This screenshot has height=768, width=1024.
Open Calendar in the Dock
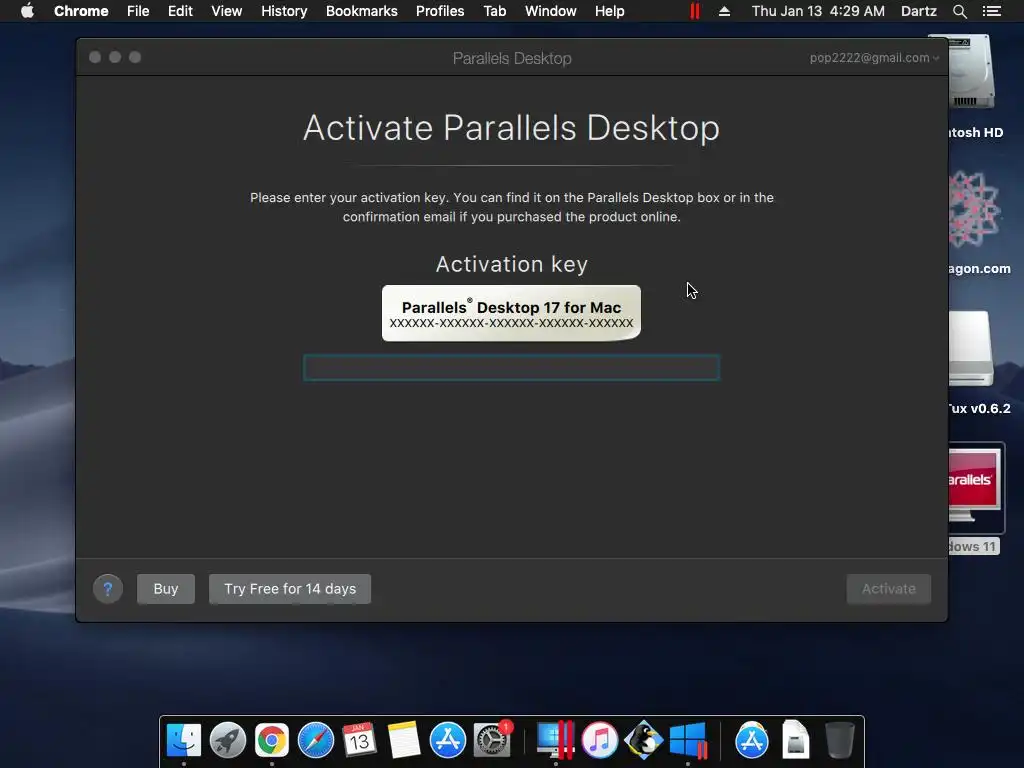pyautogui.click(x=359, y=740)
